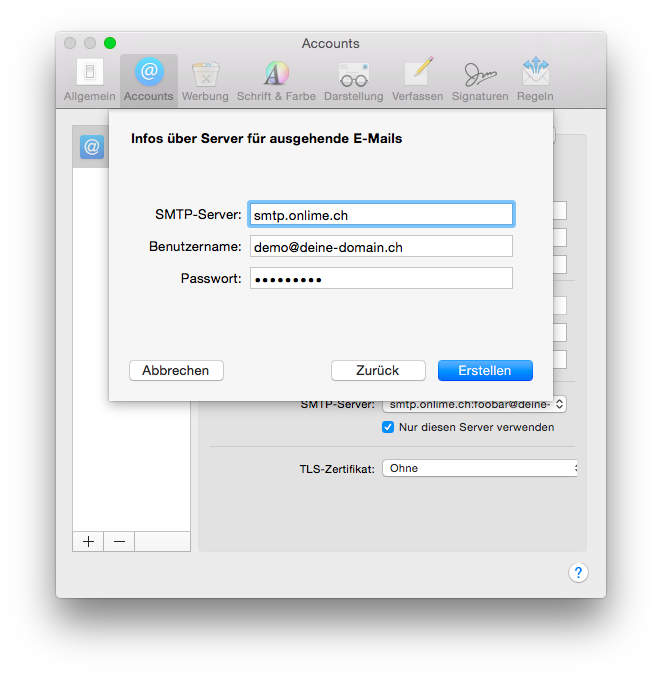Image resolution: width=662 pixels, height=678 pixels.
Task: Add a new account with plus button
Action: [88, 541]
